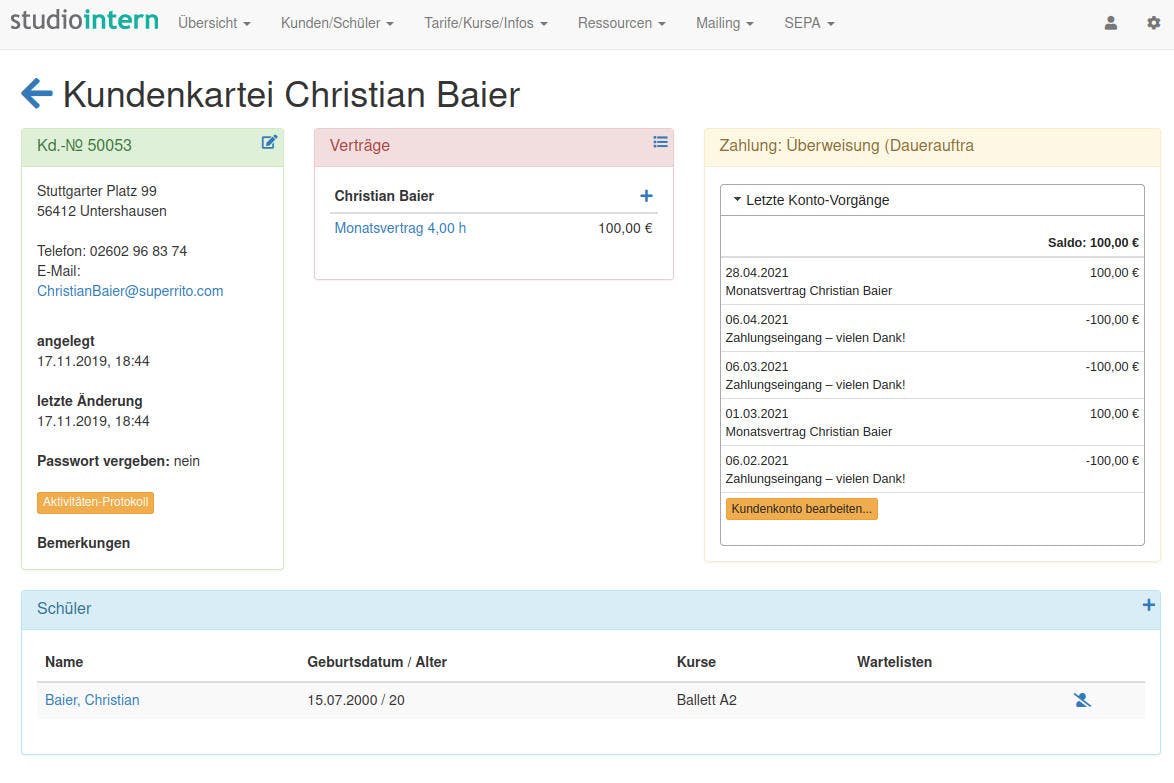Select the 06.03.2021 Zahlungseingang entry
The image size is (1174, 783).
click(932, 376)
